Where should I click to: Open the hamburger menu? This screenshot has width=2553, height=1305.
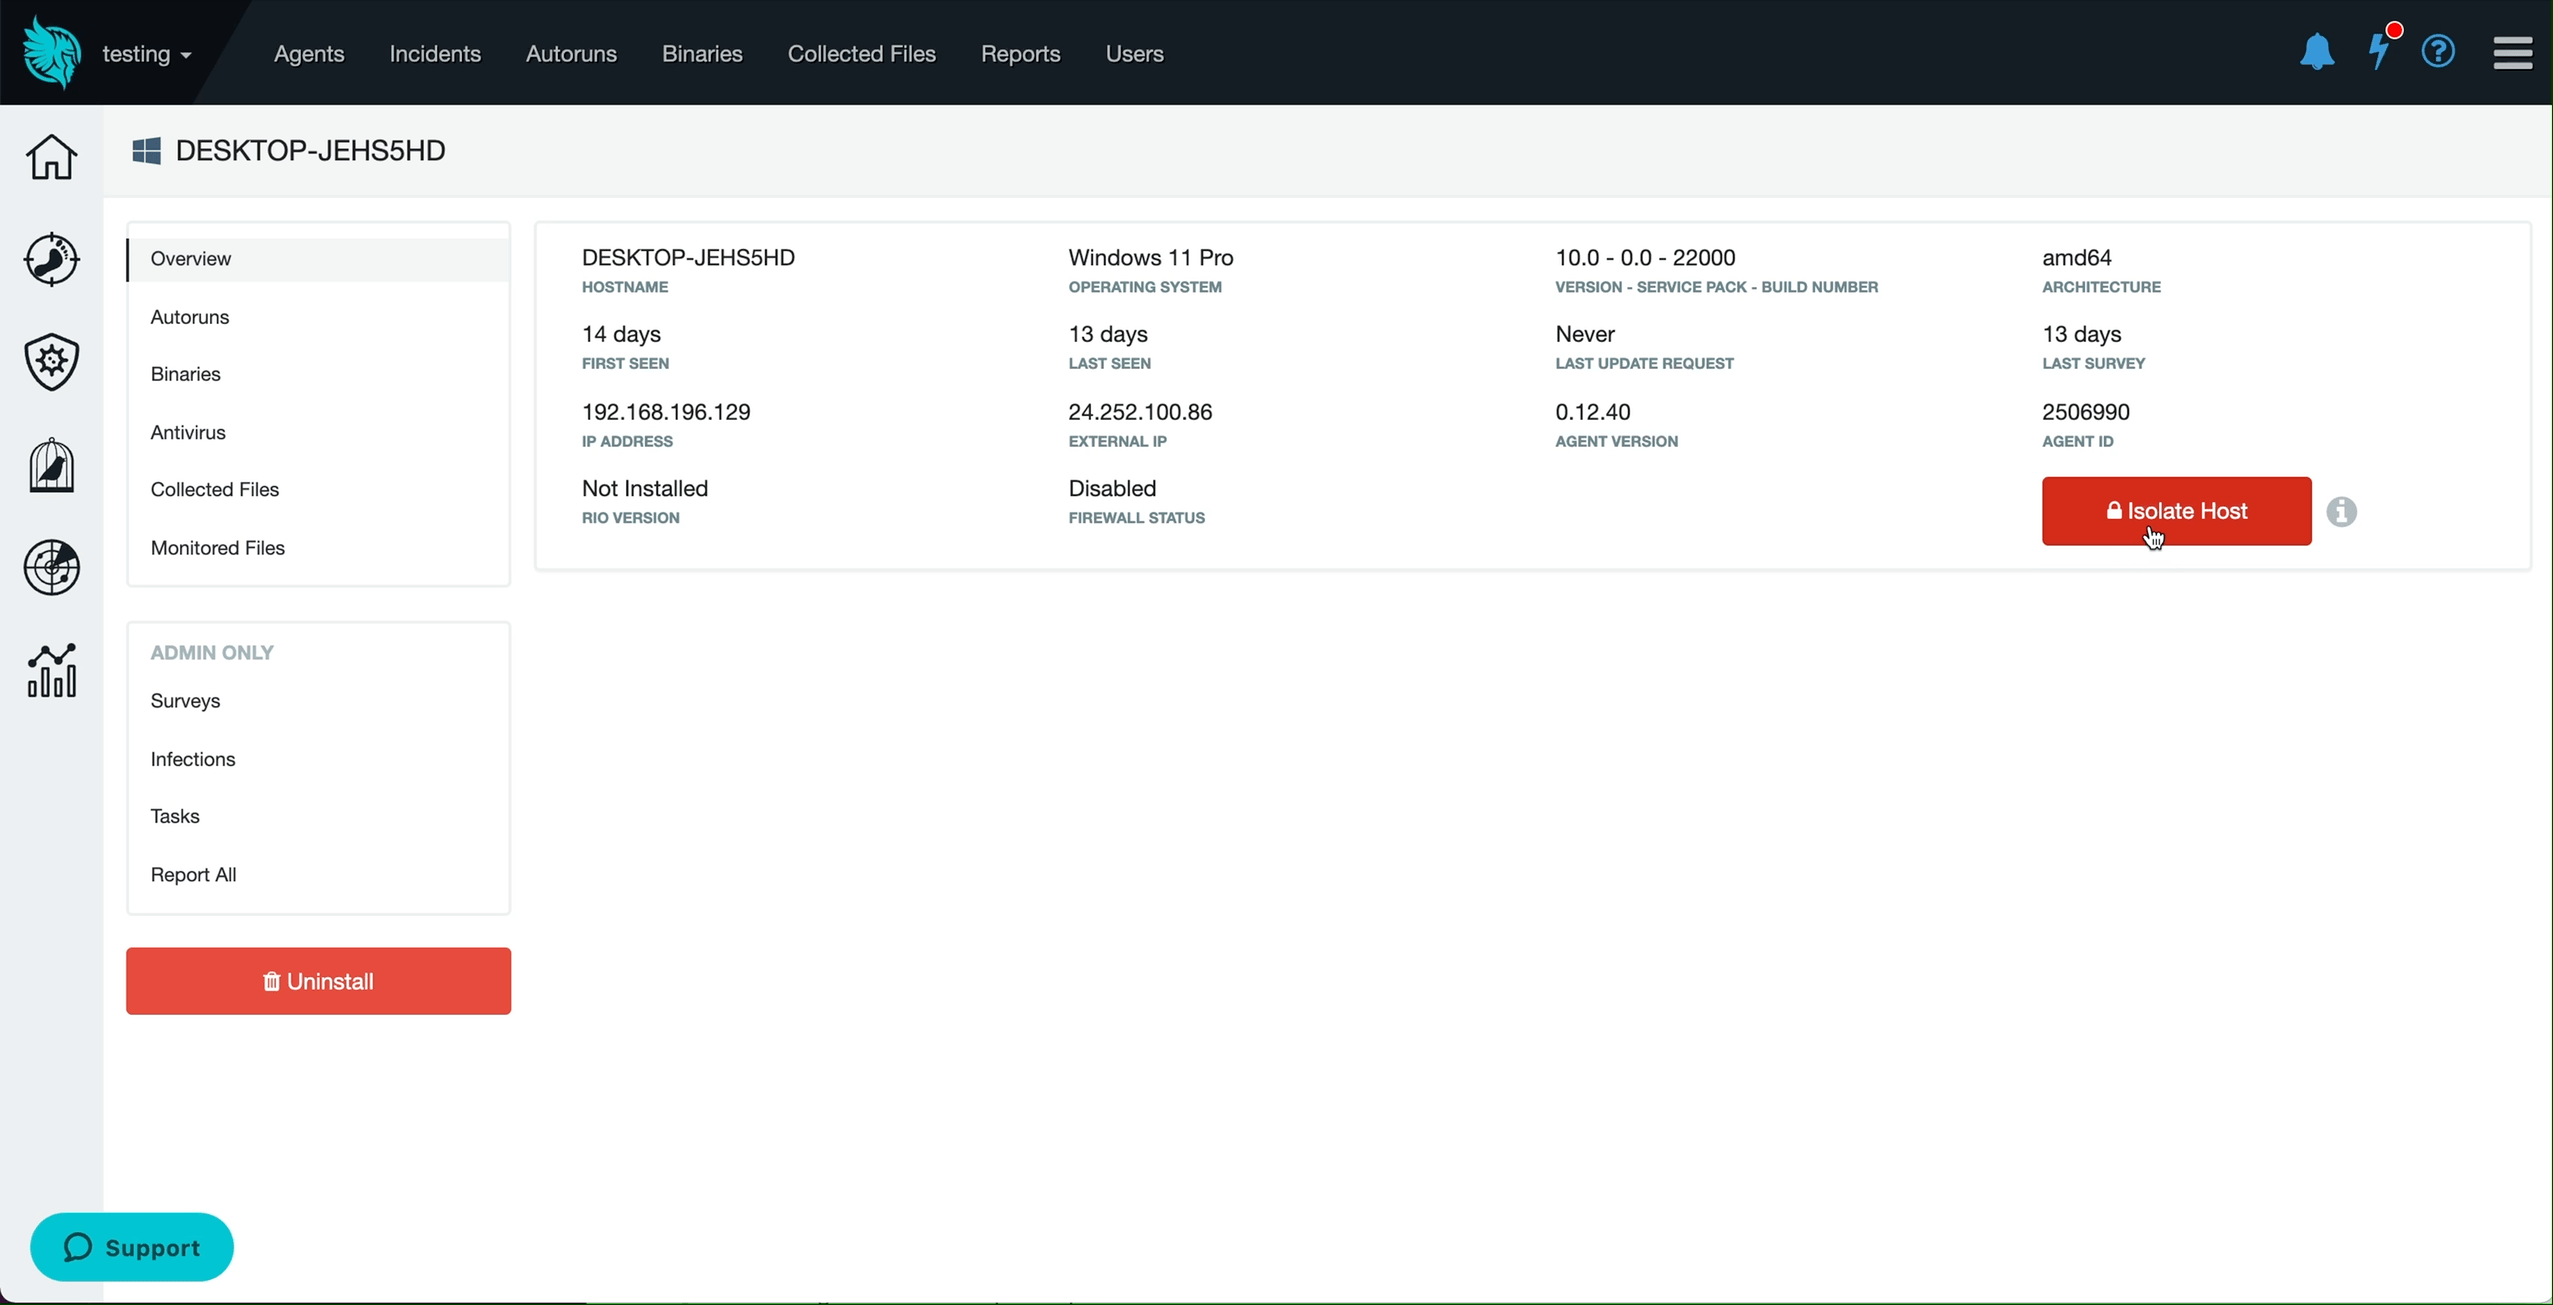click(x=2513, y=53)
